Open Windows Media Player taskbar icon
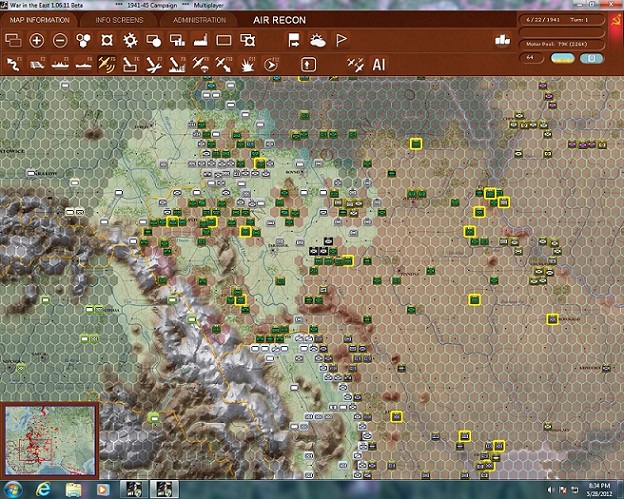This screenshot has height=499, width=624. 102,489
